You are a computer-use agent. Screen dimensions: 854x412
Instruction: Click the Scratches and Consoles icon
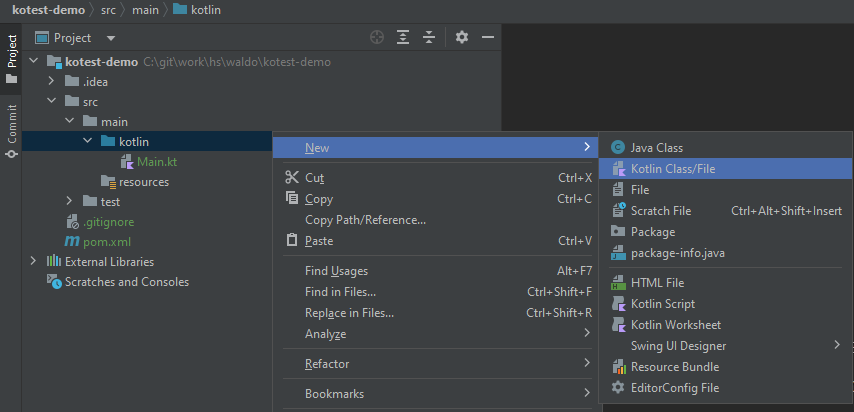(54, 282)
